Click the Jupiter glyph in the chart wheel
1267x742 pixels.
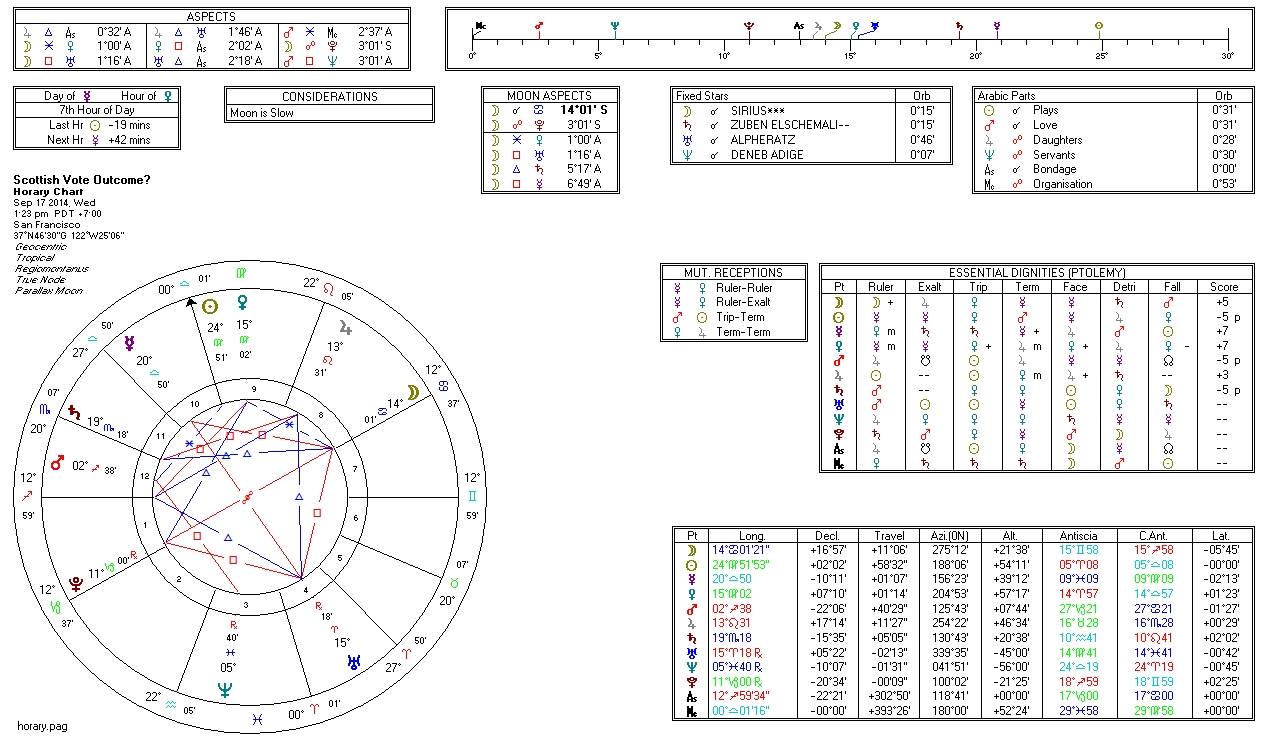(x=346, y=327)
